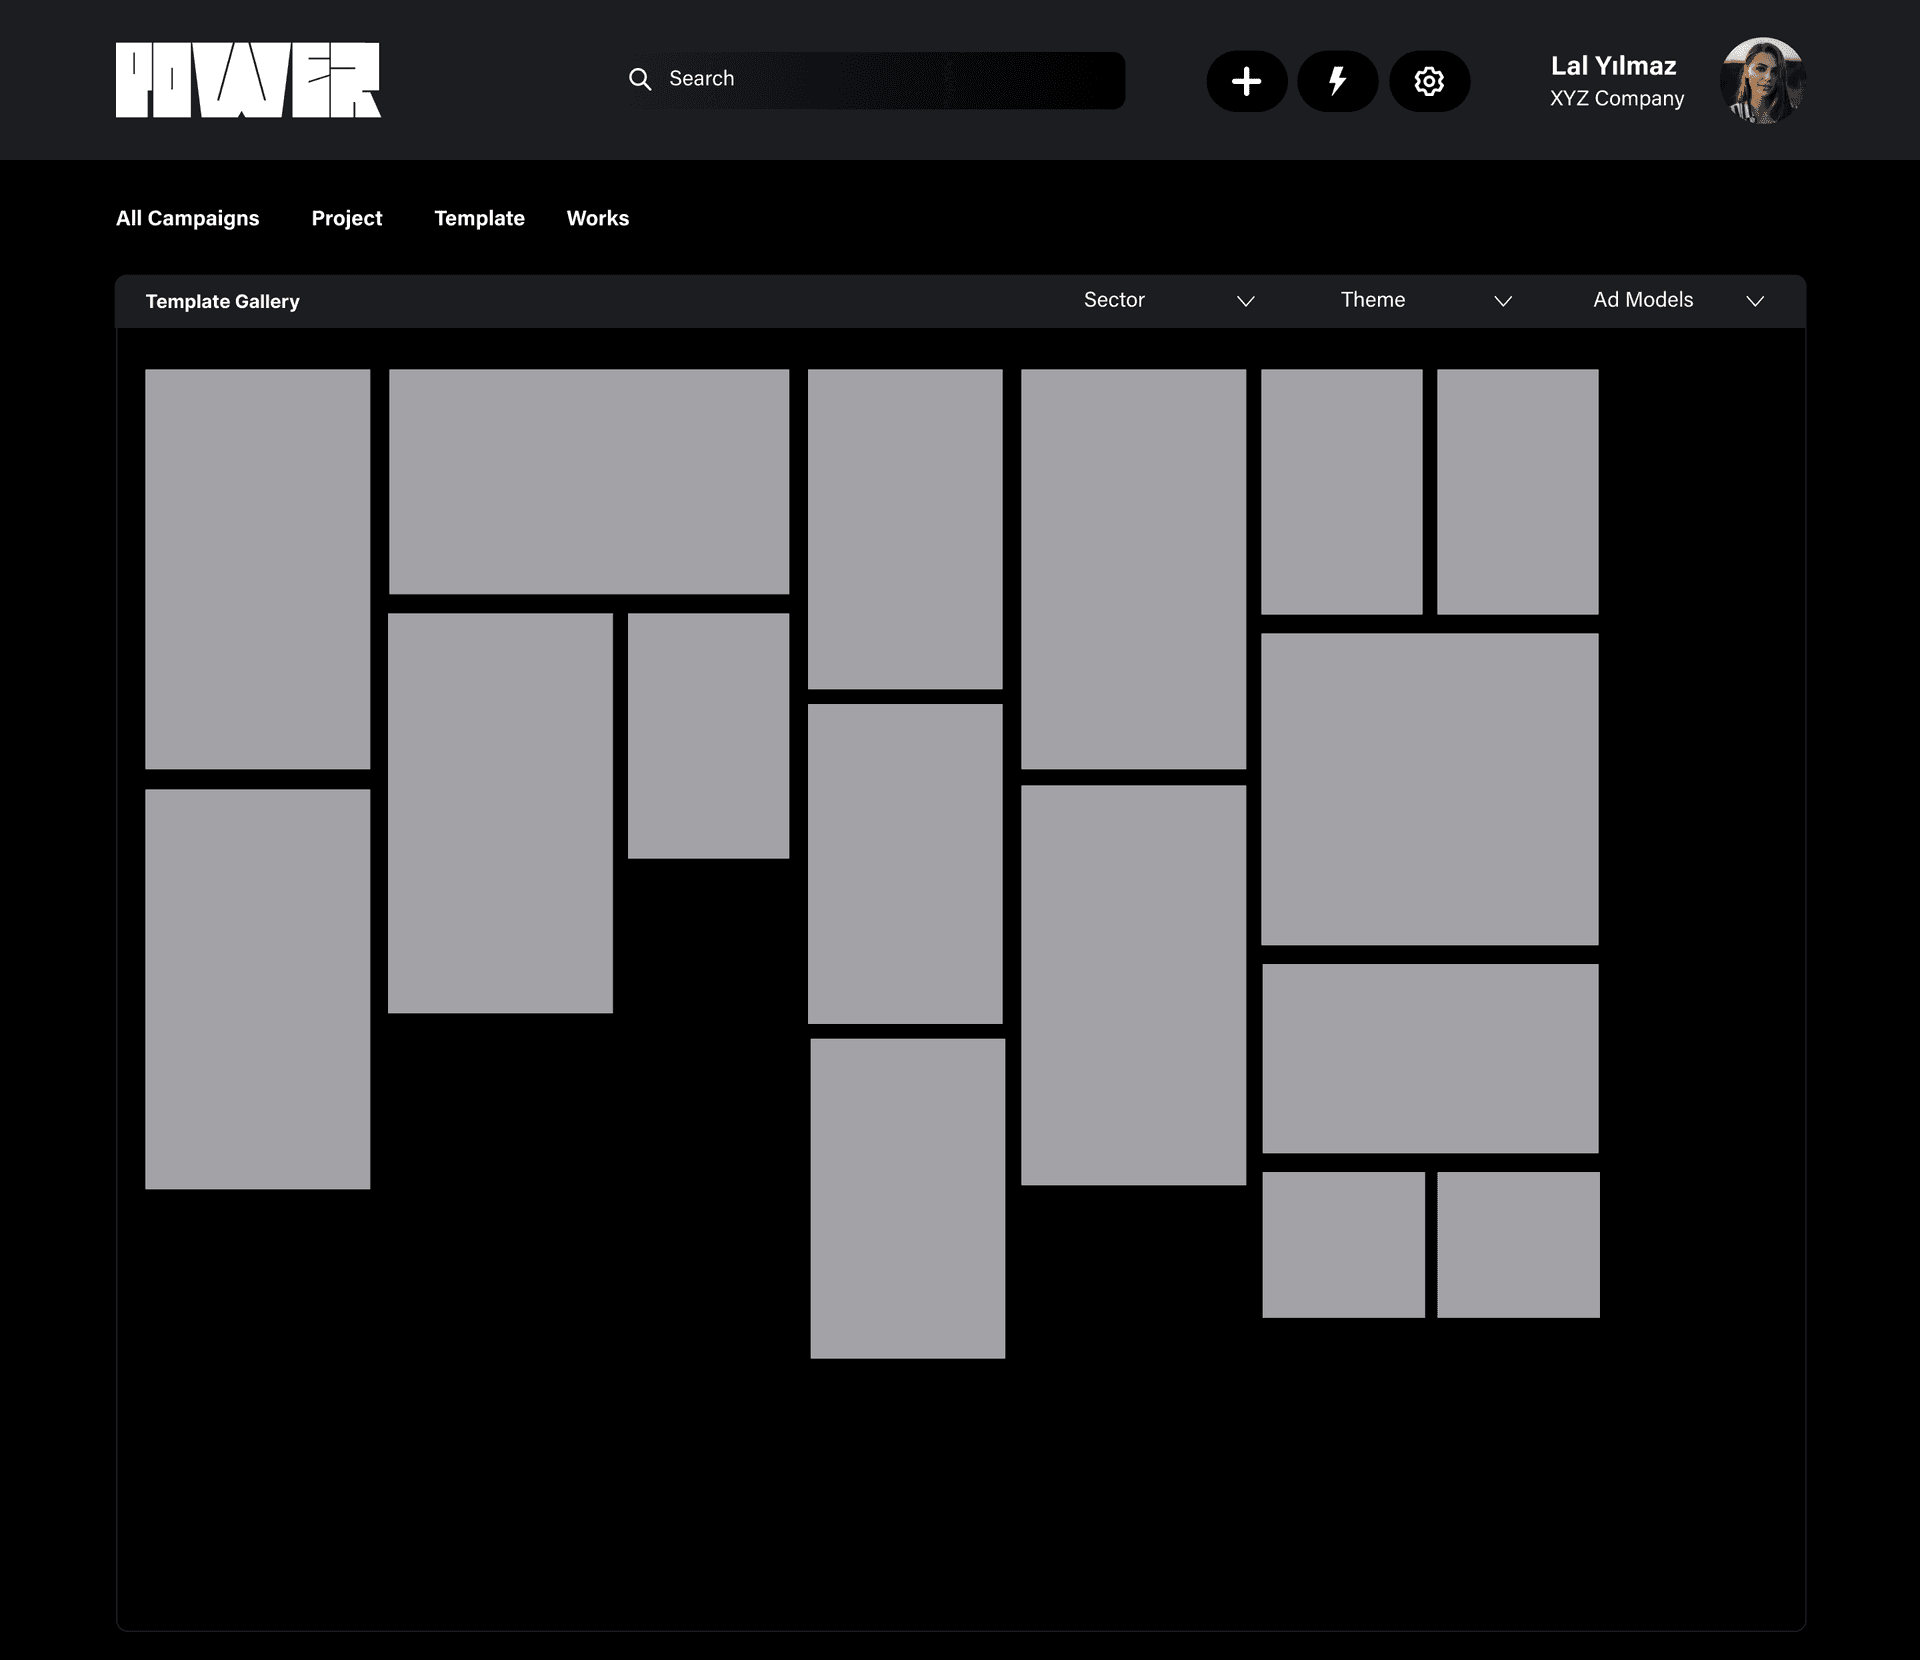The image size is (1920, 1660).
Task: Click the magnifier search icon
Action: click(x=640, y=79)
